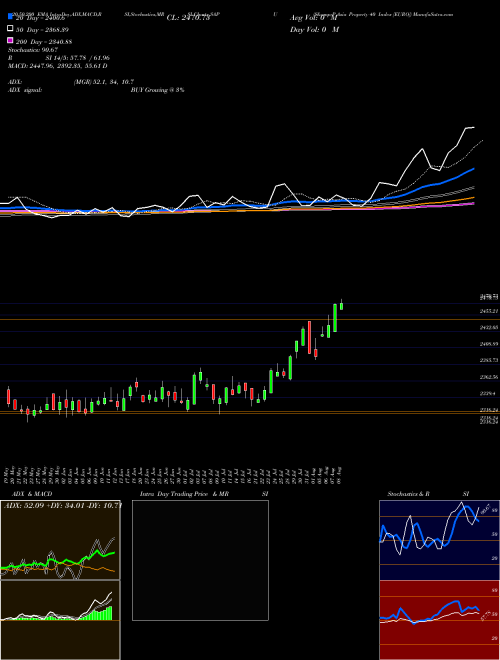This screenshot has height=660, width=500.
Task: Click the 'Day Vol: 0 M' text
Action: [x=314, y=29]
